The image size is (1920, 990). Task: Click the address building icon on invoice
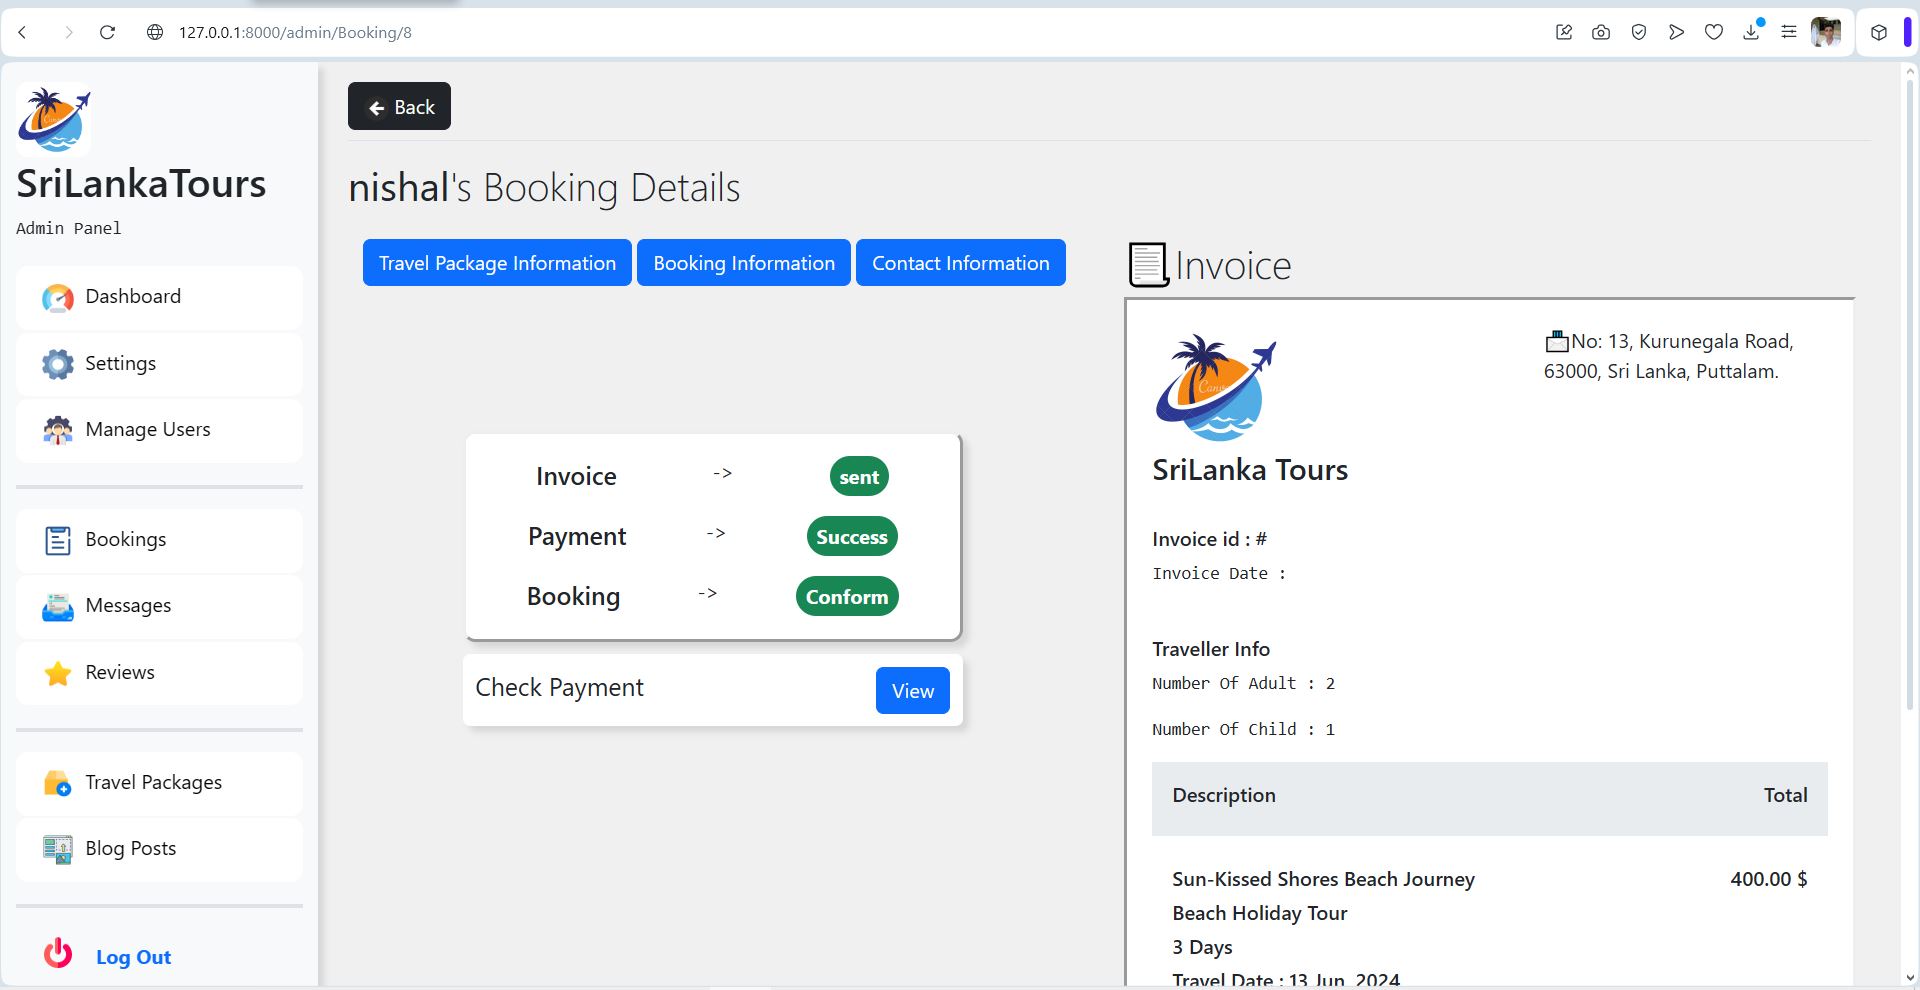(x=1557, y=342)
